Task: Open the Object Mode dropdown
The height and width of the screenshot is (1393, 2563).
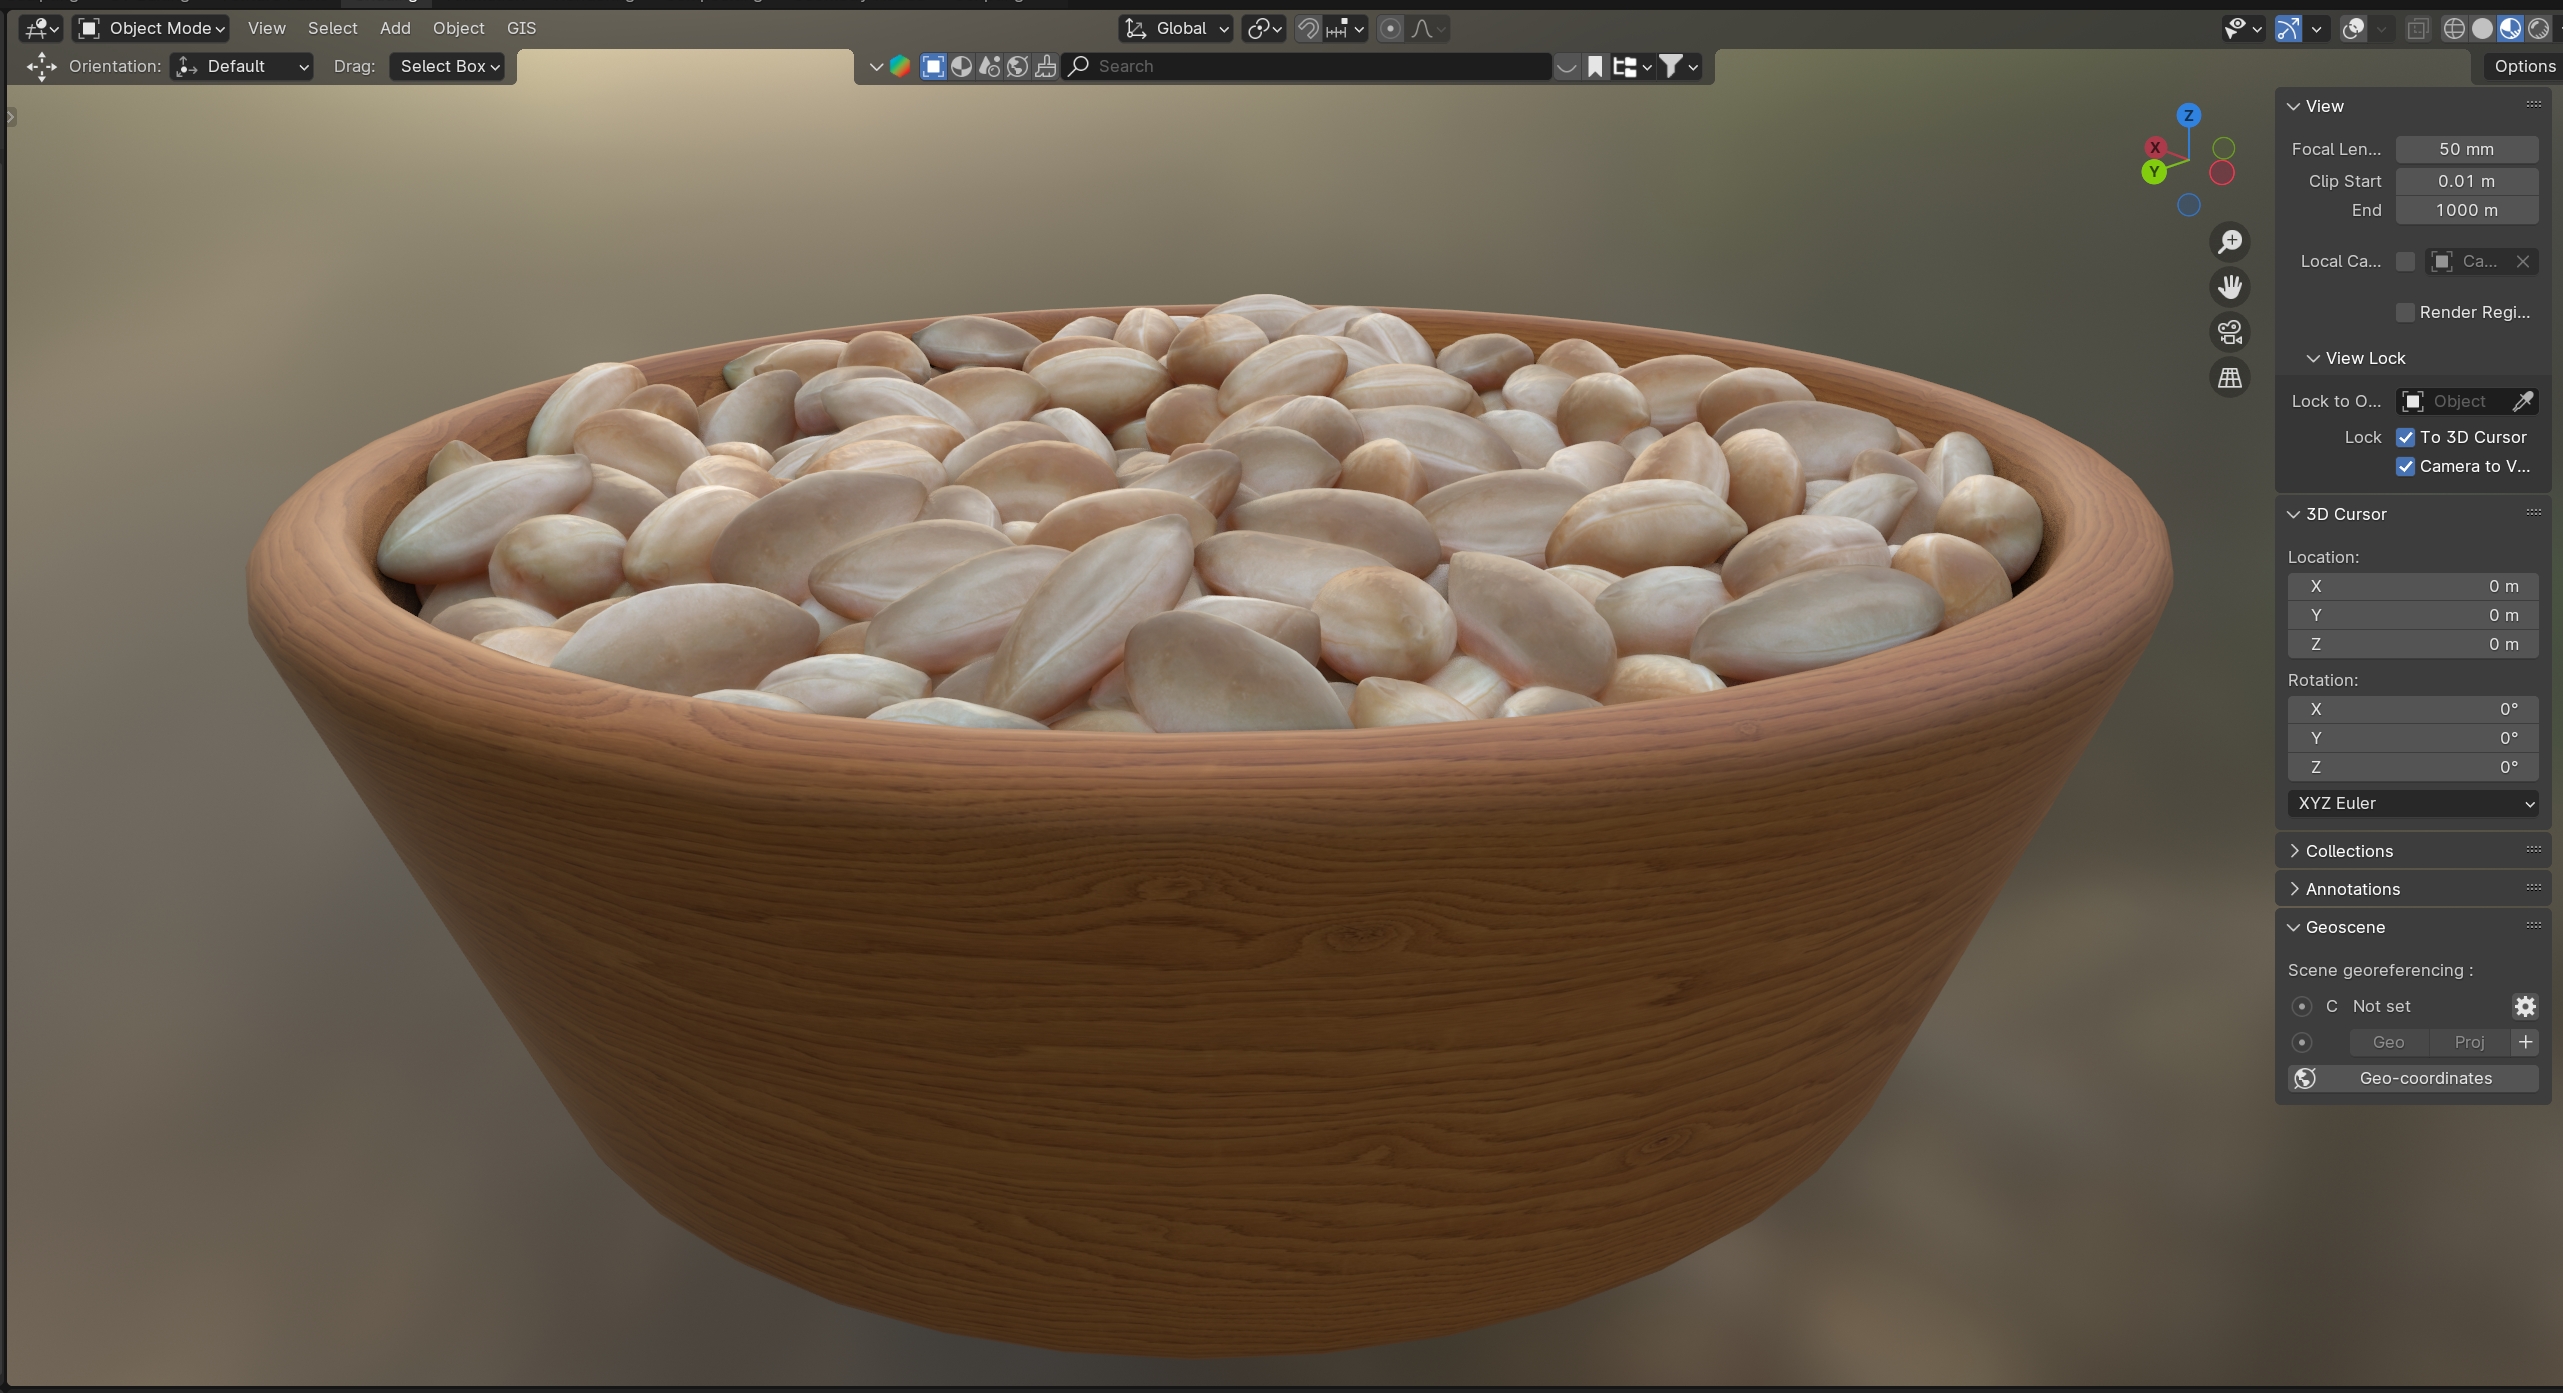Action: pyautogui.click(x=152, y=28)
